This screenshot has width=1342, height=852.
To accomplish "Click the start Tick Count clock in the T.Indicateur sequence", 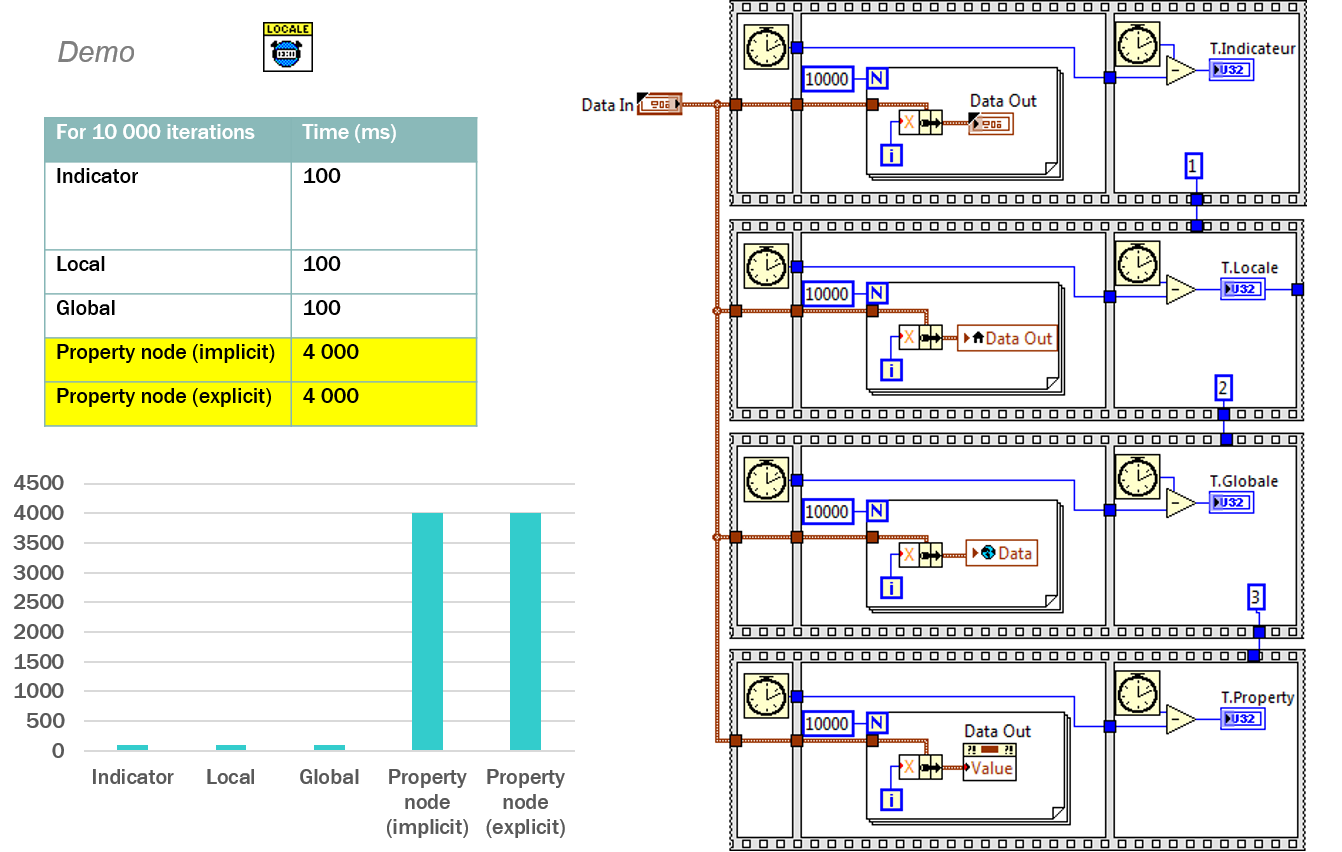I will pos(767,47).
